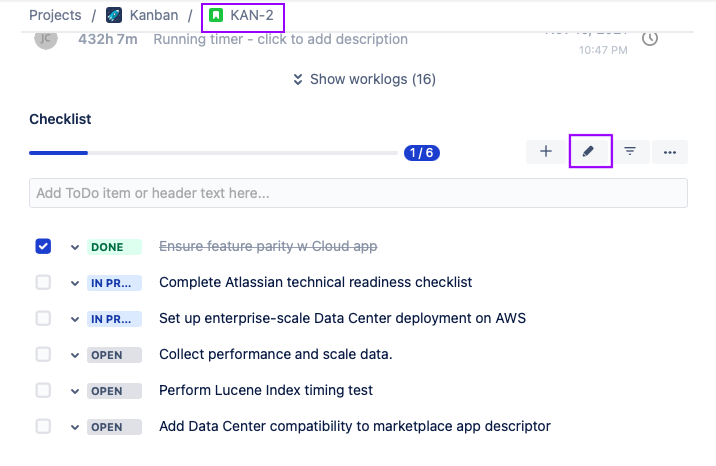Open the KAN-2 issue link
The width and height of the screenshot is (716, 466).
point(252,16)
